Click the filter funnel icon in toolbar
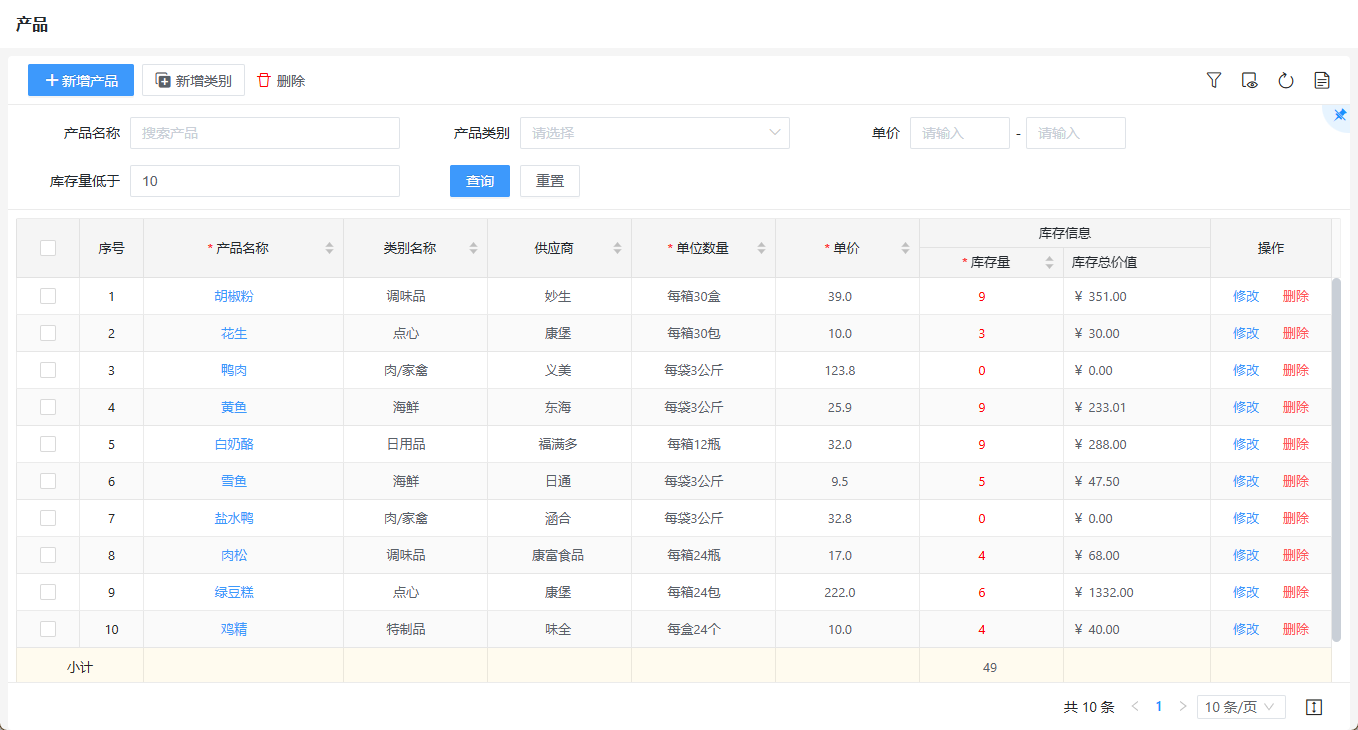This screenshot has width=1358, height=730. 1214,80
